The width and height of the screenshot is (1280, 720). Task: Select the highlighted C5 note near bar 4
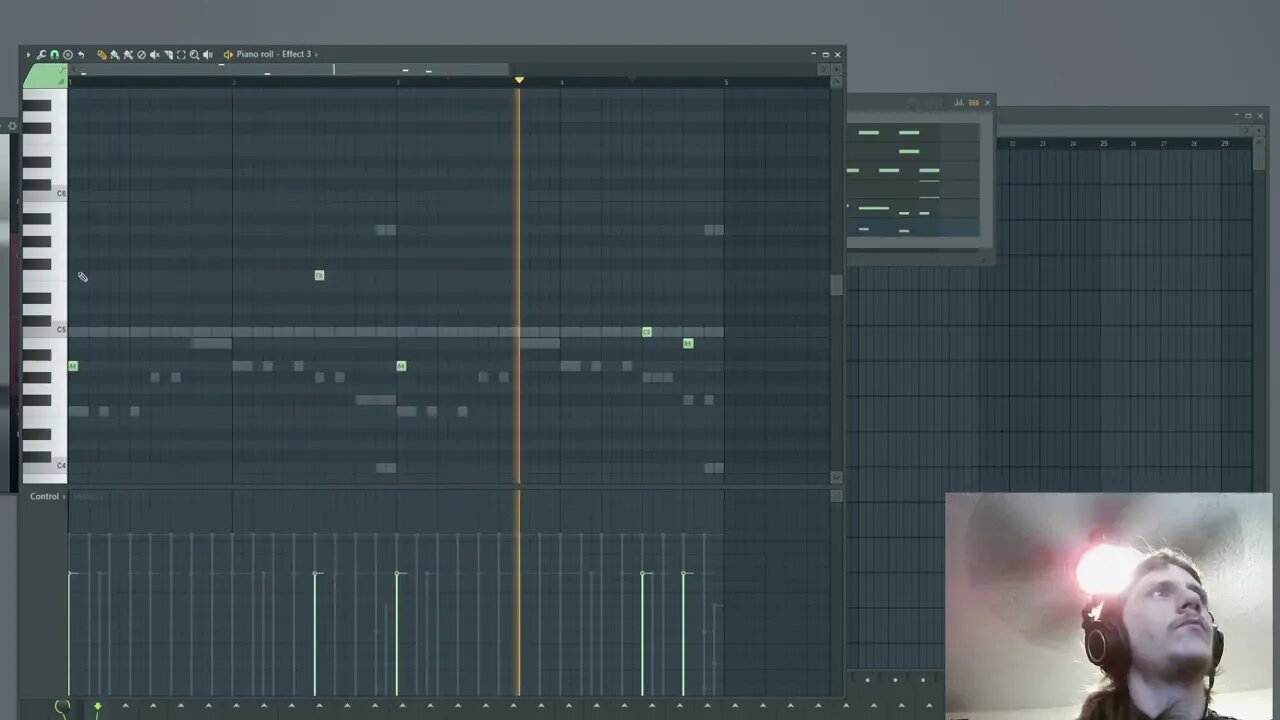coord(647,332)
